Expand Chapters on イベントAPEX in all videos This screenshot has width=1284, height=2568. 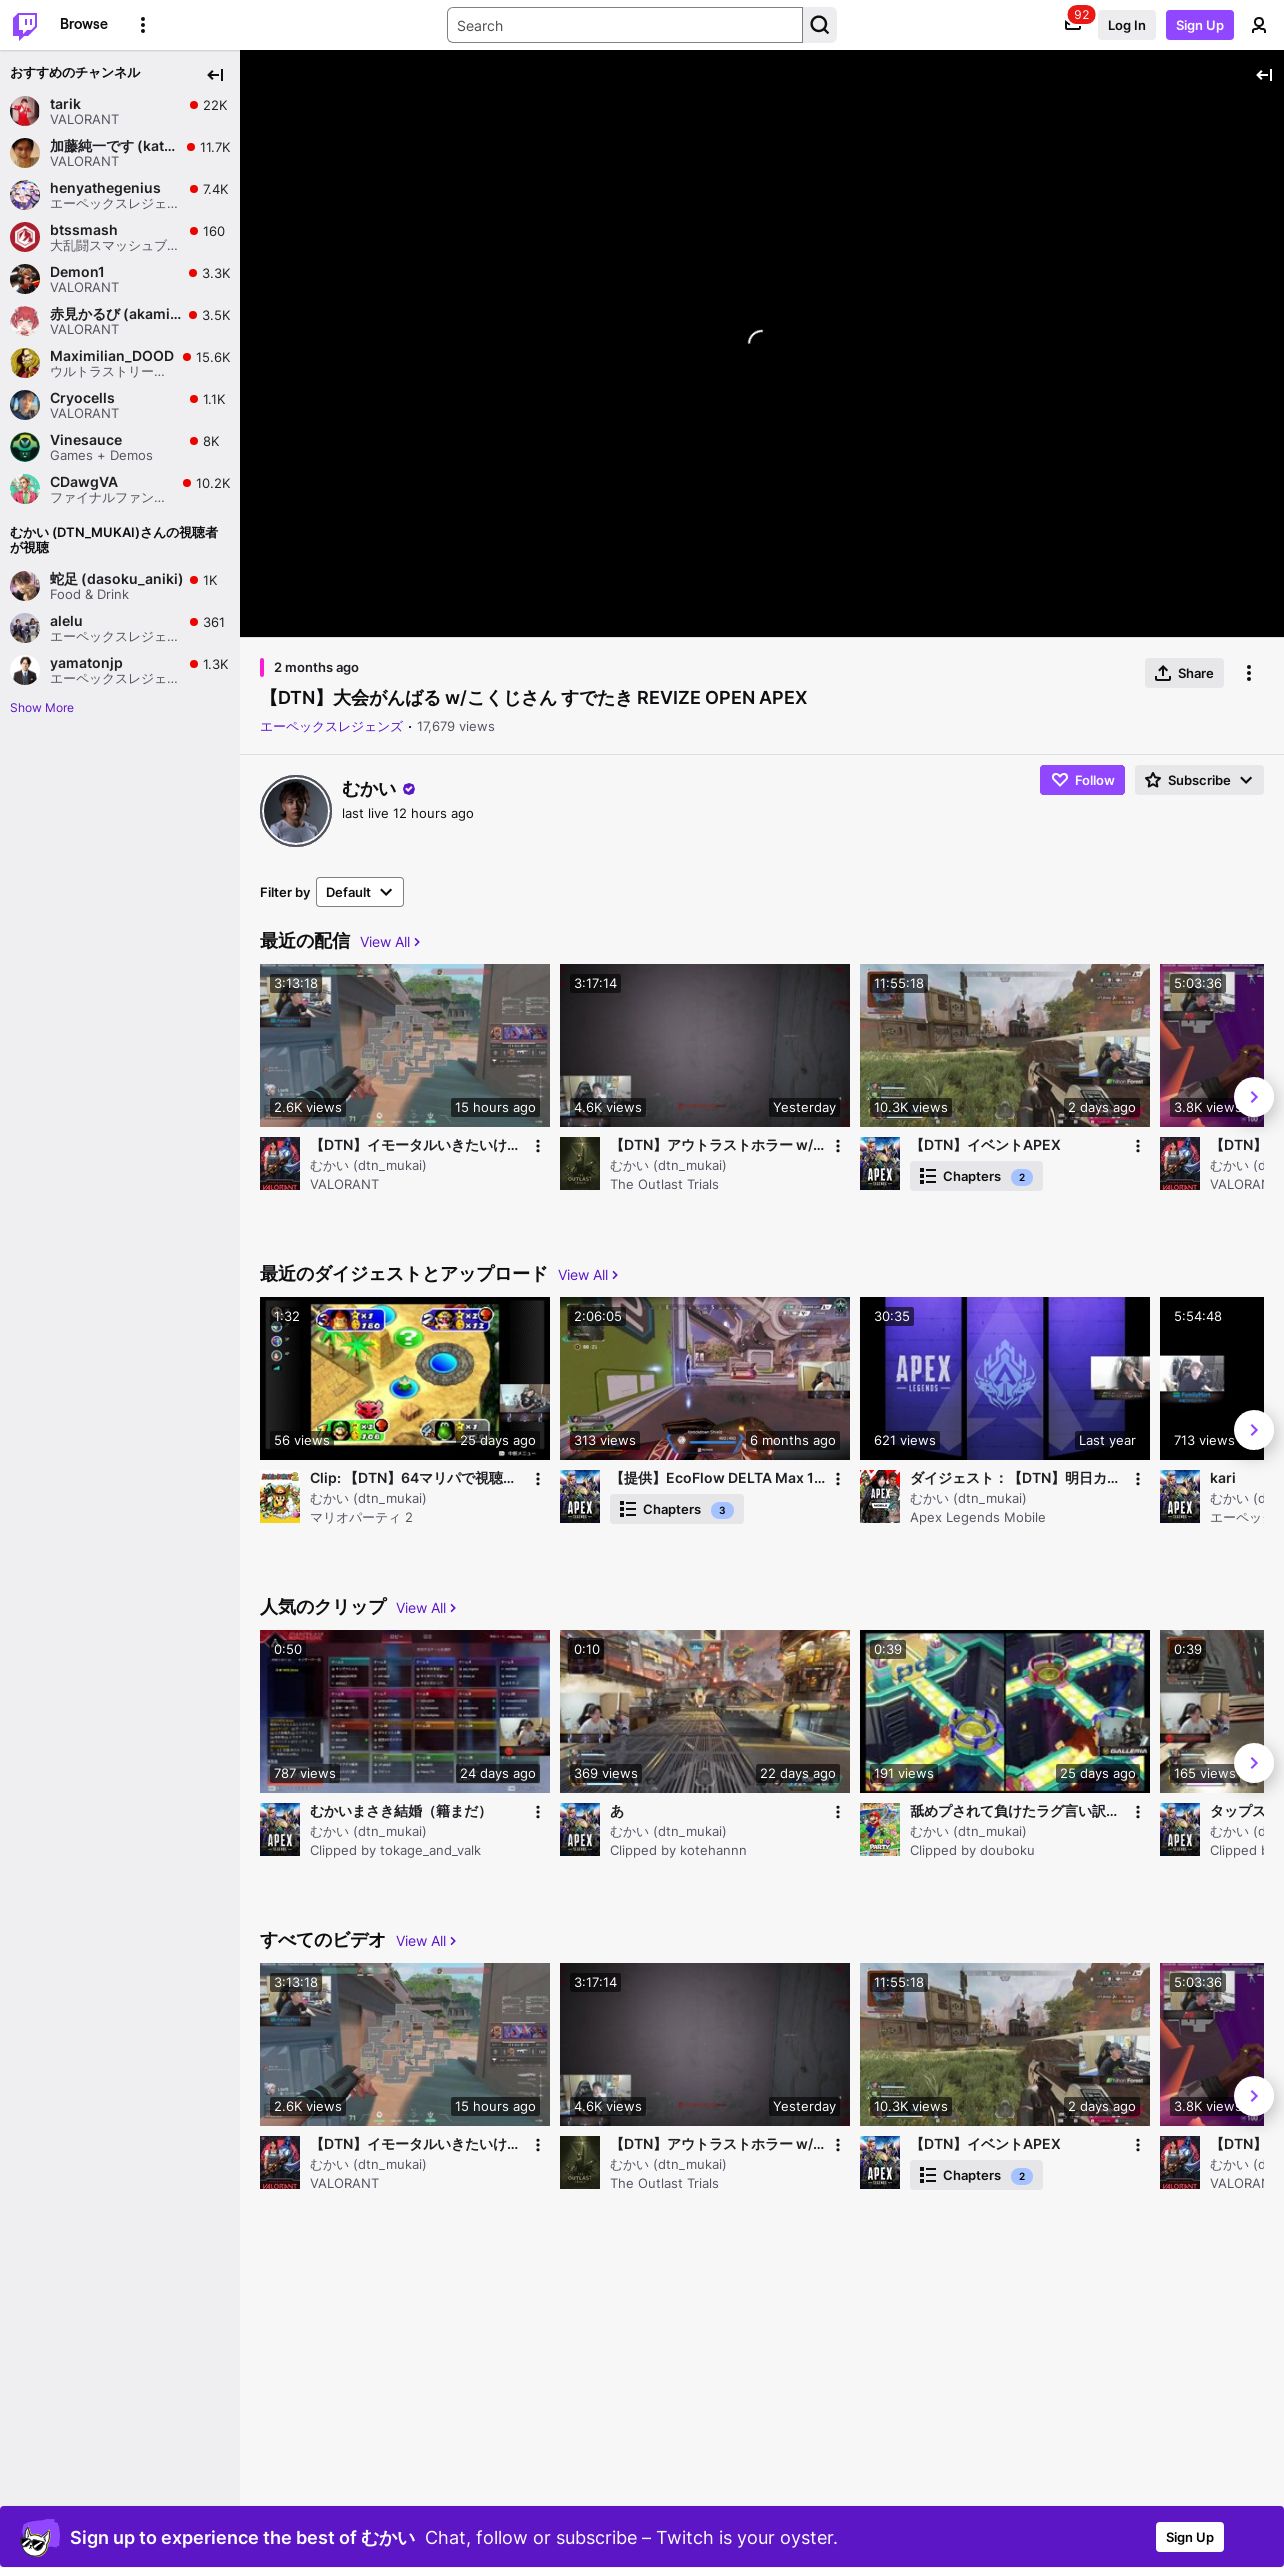click(x=976, y=2175)
